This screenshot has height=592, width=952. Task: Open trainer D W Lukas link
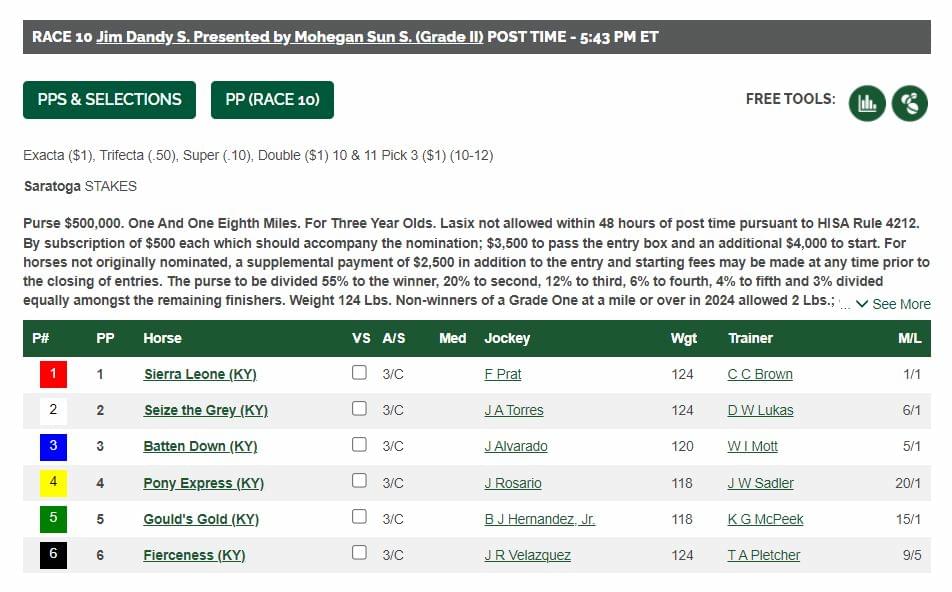(x=760, y=410)
